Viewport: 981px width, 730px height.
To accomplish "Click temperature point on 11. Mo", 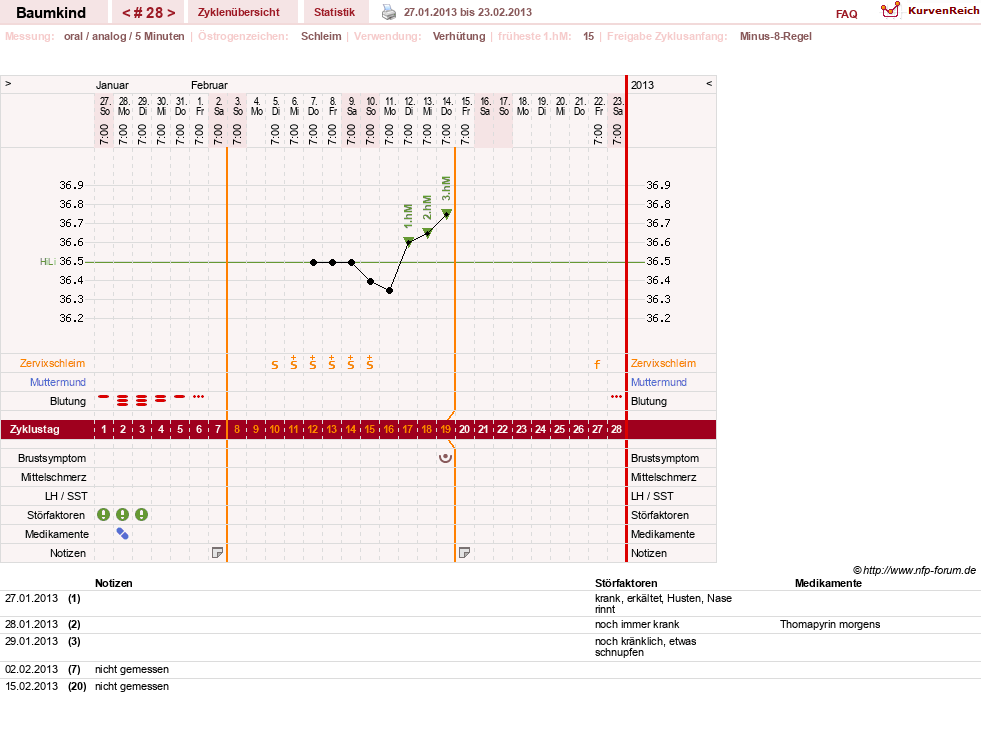I will [x=389, y=290].
